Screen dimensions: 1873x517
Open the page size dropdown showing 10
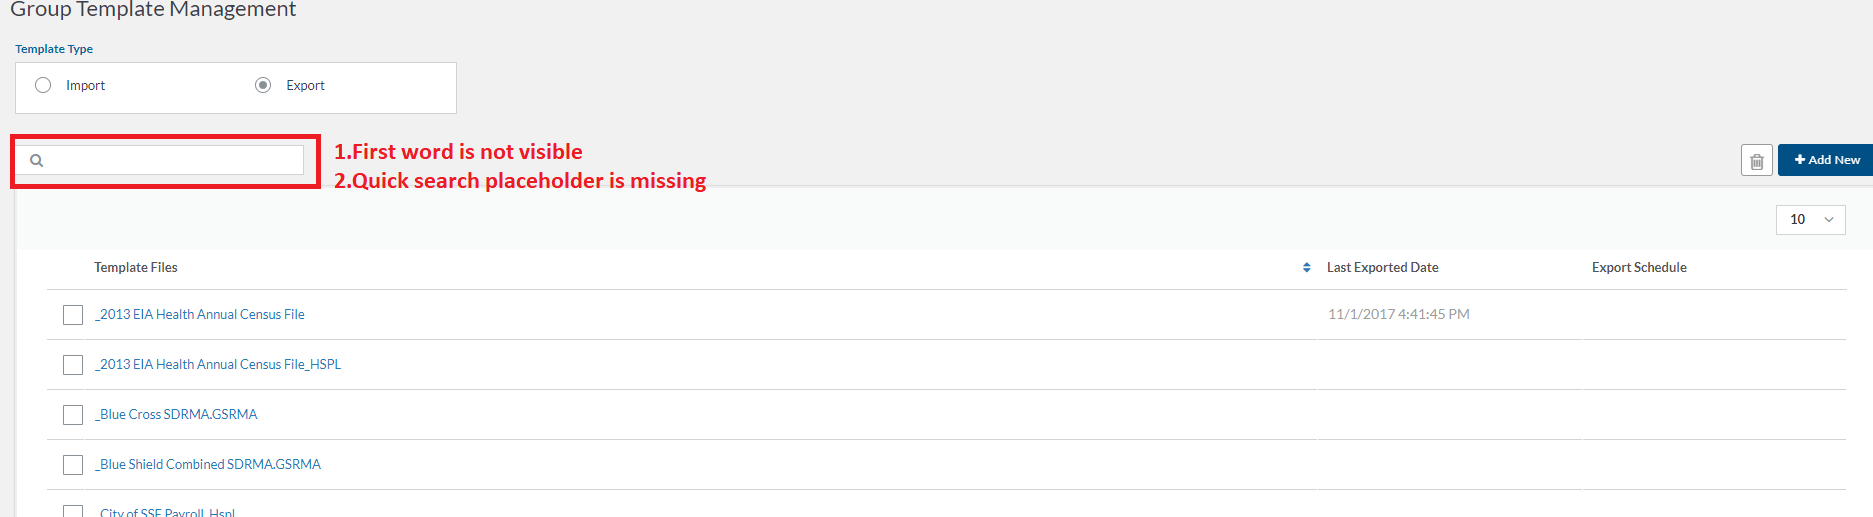tap(1810, 220)
